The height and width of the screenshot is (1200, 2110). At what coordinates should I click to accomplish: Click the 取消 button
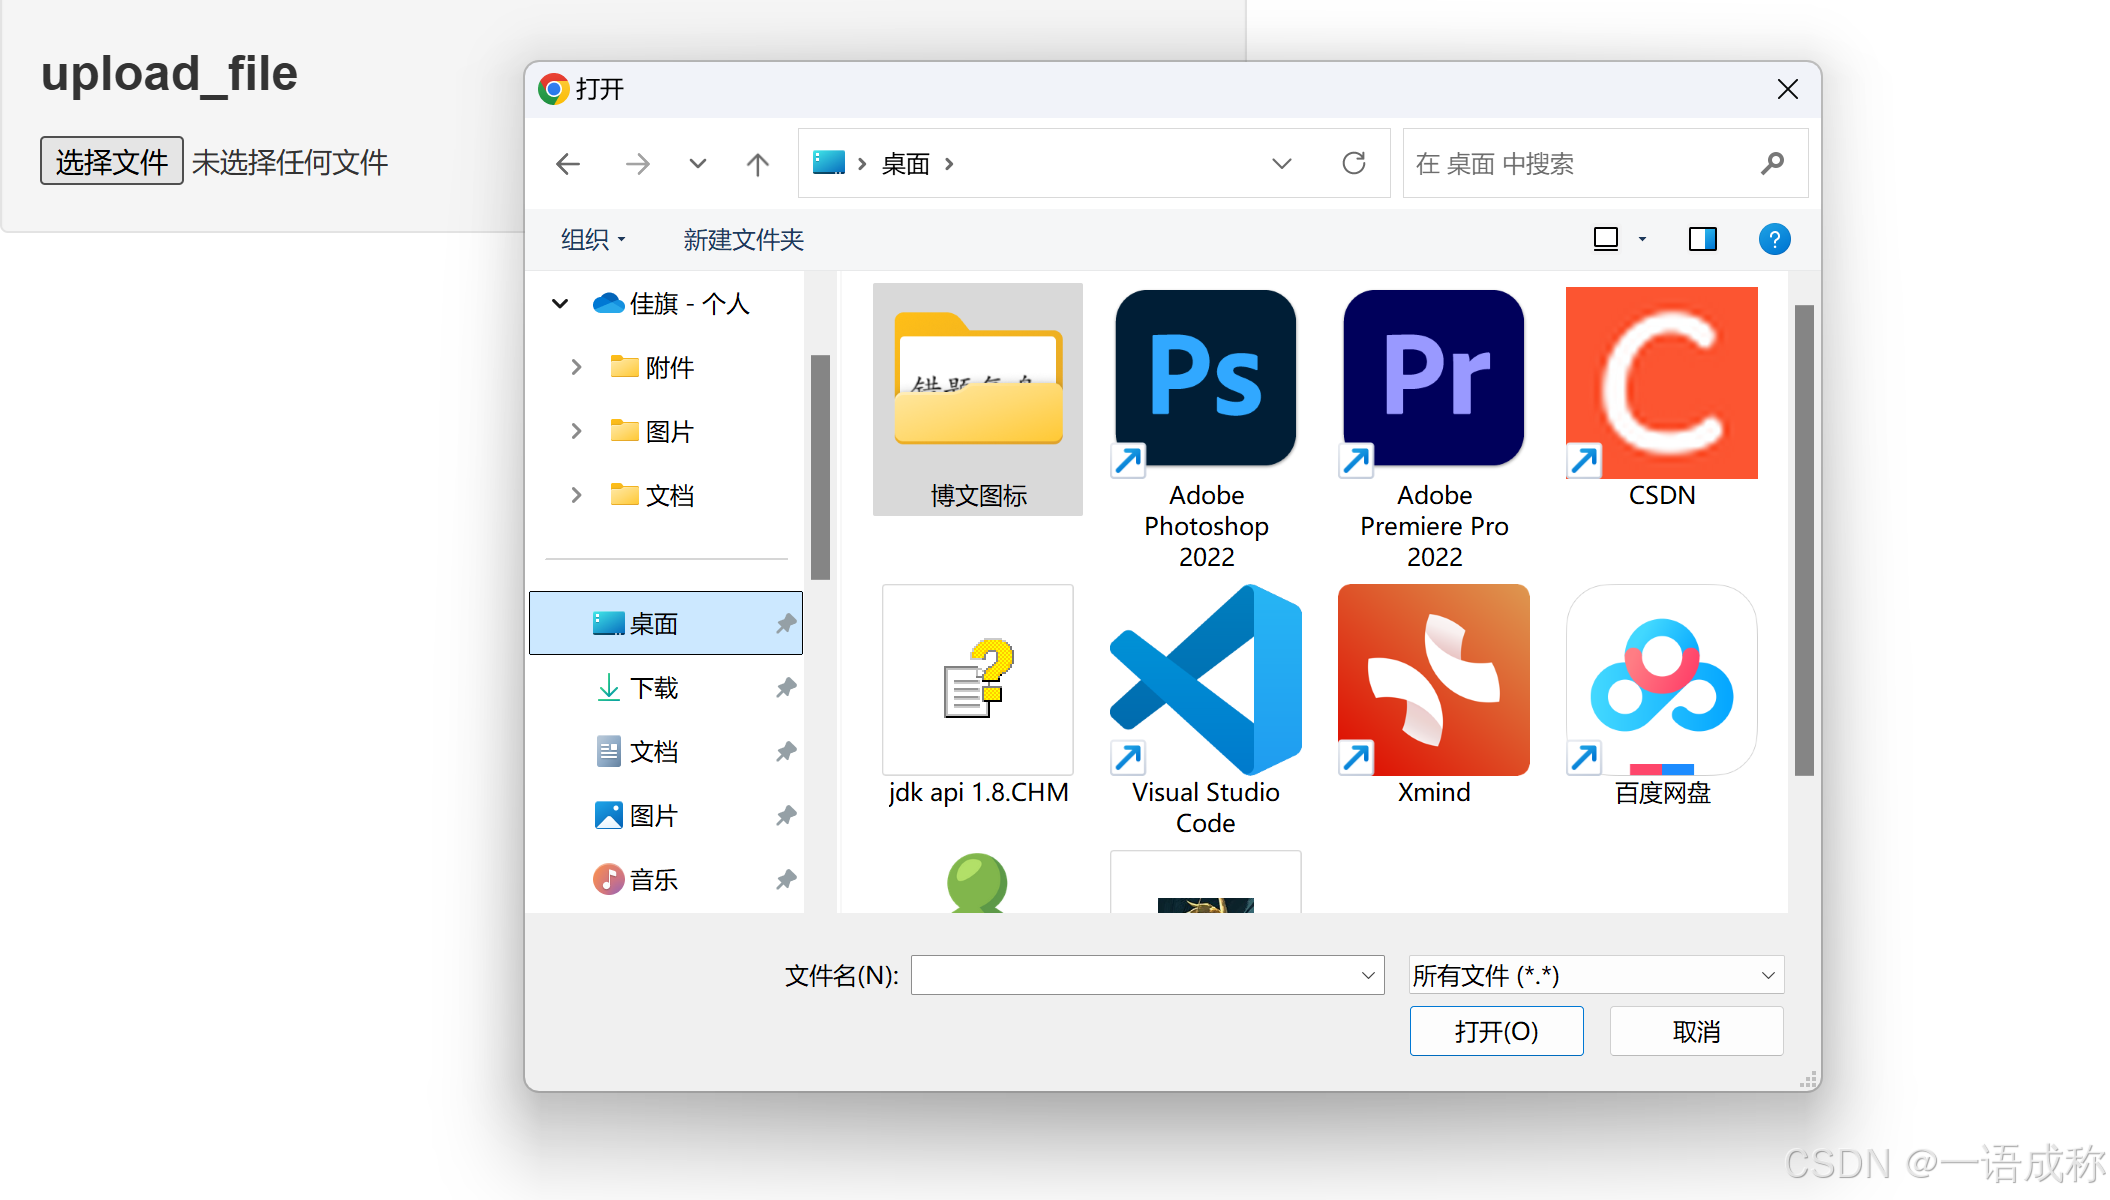click(1696, 1031)
